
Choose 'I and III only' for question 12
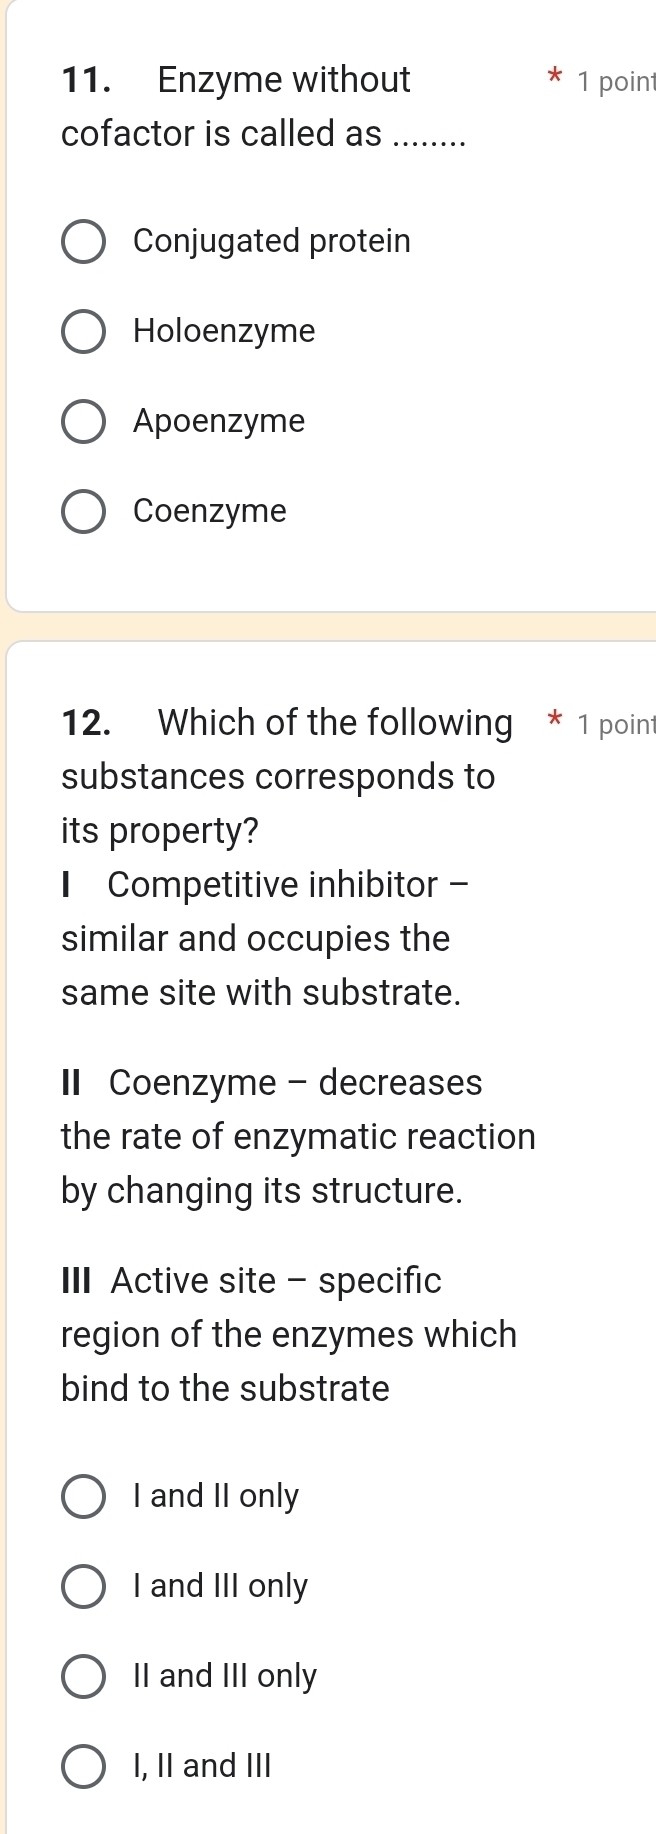pyautogui.click(x=84, y=1586)
